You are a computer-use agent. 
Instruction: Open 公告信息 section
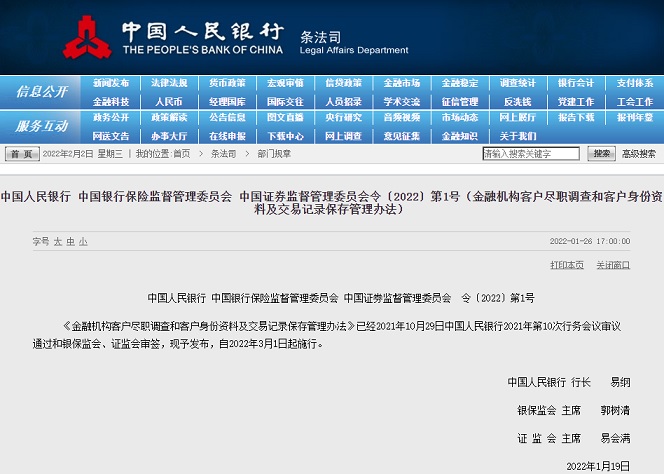click(x=227, y=117)
